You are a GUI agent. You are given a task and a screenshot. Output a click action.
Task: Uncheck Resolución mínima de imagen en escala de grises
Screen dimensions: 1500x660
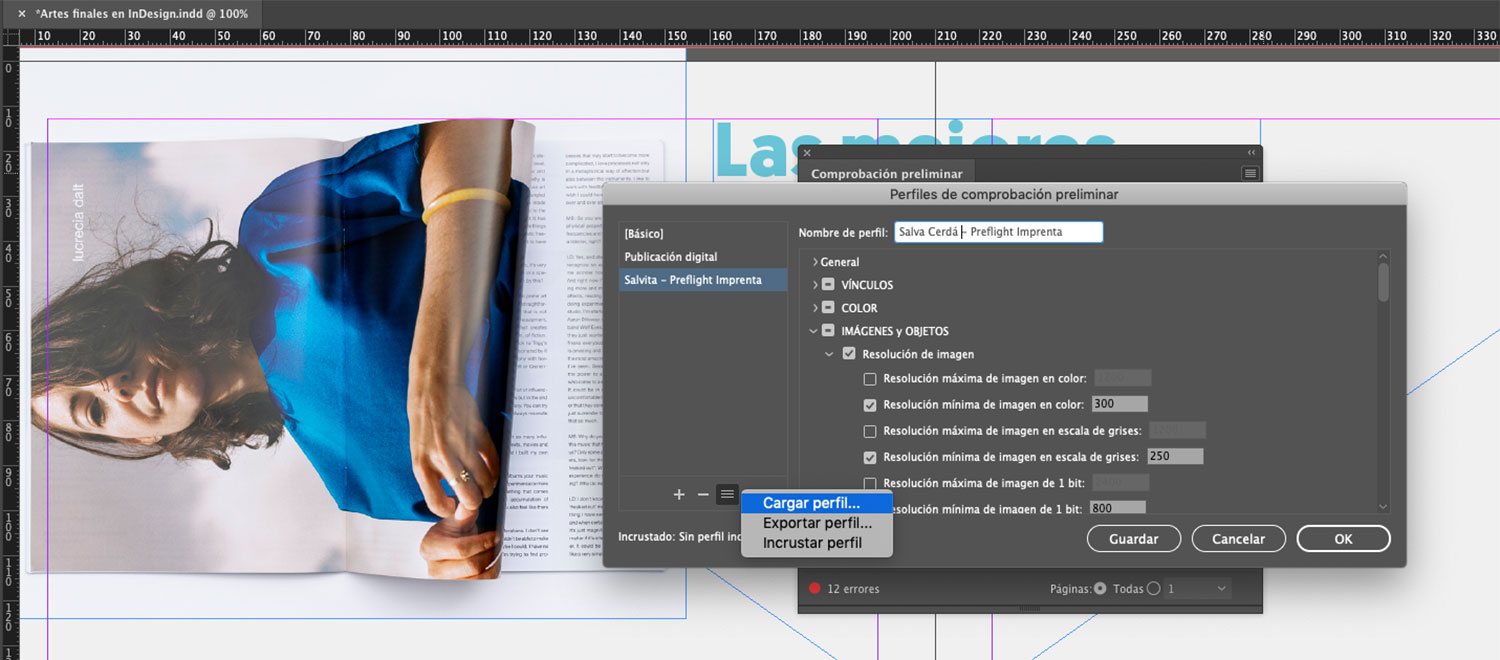pyautogui.click(x=870, y=457)
